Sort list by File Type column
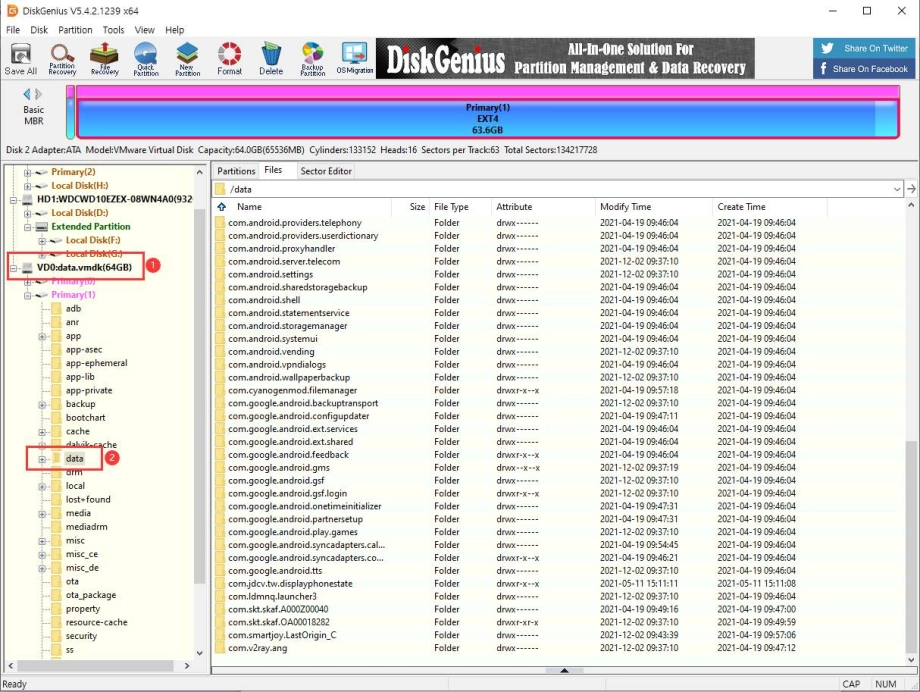The width and height of the screenshot is (920, 692). (451, 207)
